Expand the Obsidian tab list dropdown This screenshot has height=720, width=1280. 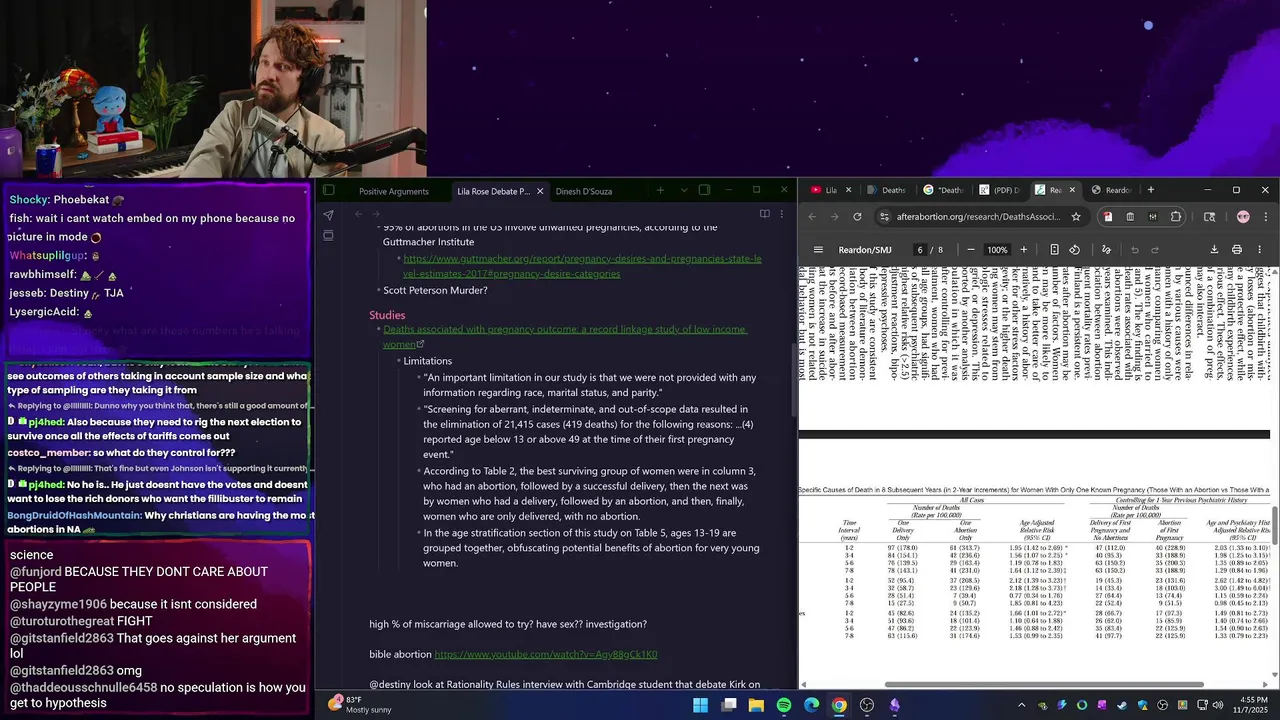(684, 190)
